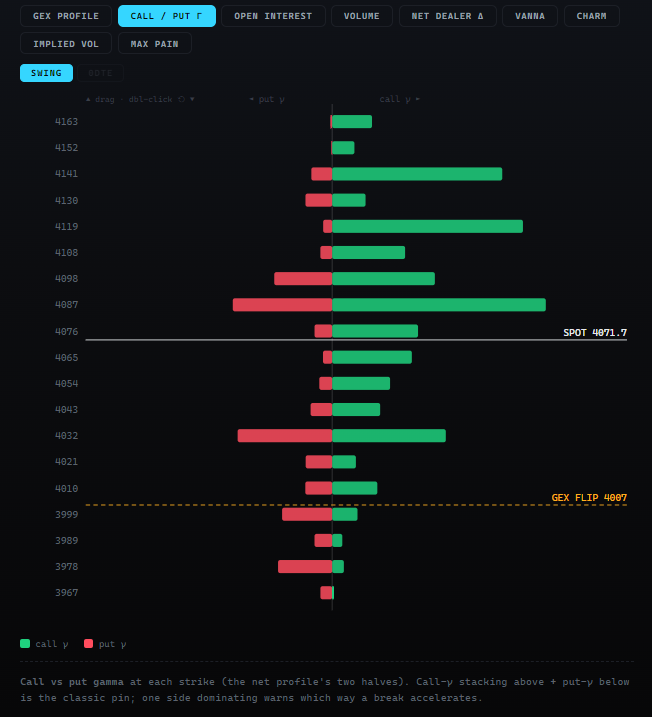Click the strike label 3989

(66, 540)
